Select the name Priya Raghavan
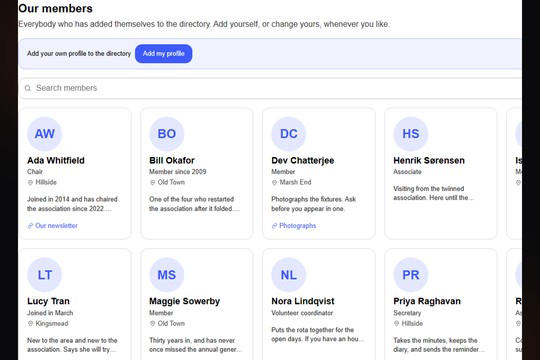Image resolution: width=540 pixels, height=360 pixels. point(427,301)
